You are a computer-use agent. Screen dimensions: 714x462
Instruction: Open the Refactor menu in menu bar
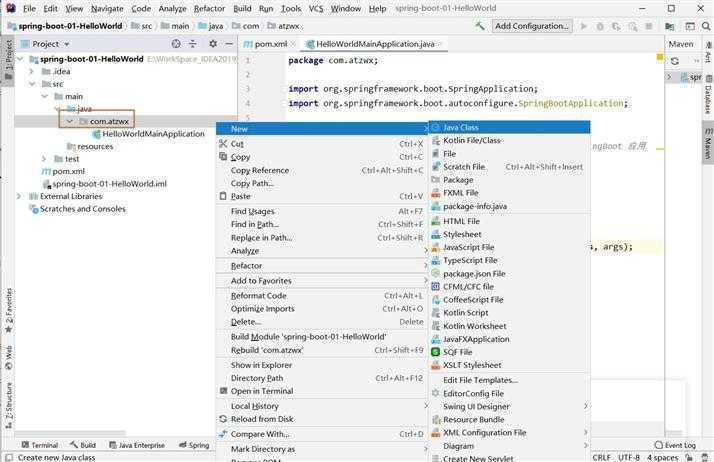click(209, 8)
